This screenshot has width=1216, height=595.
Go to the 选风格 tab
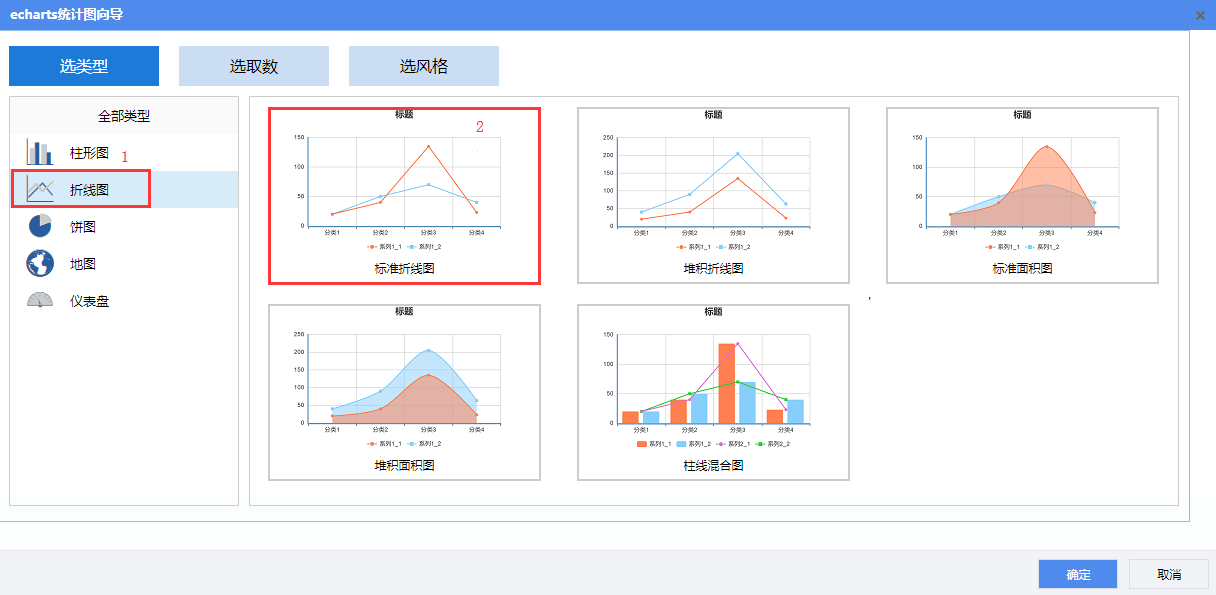coord(424,66)
